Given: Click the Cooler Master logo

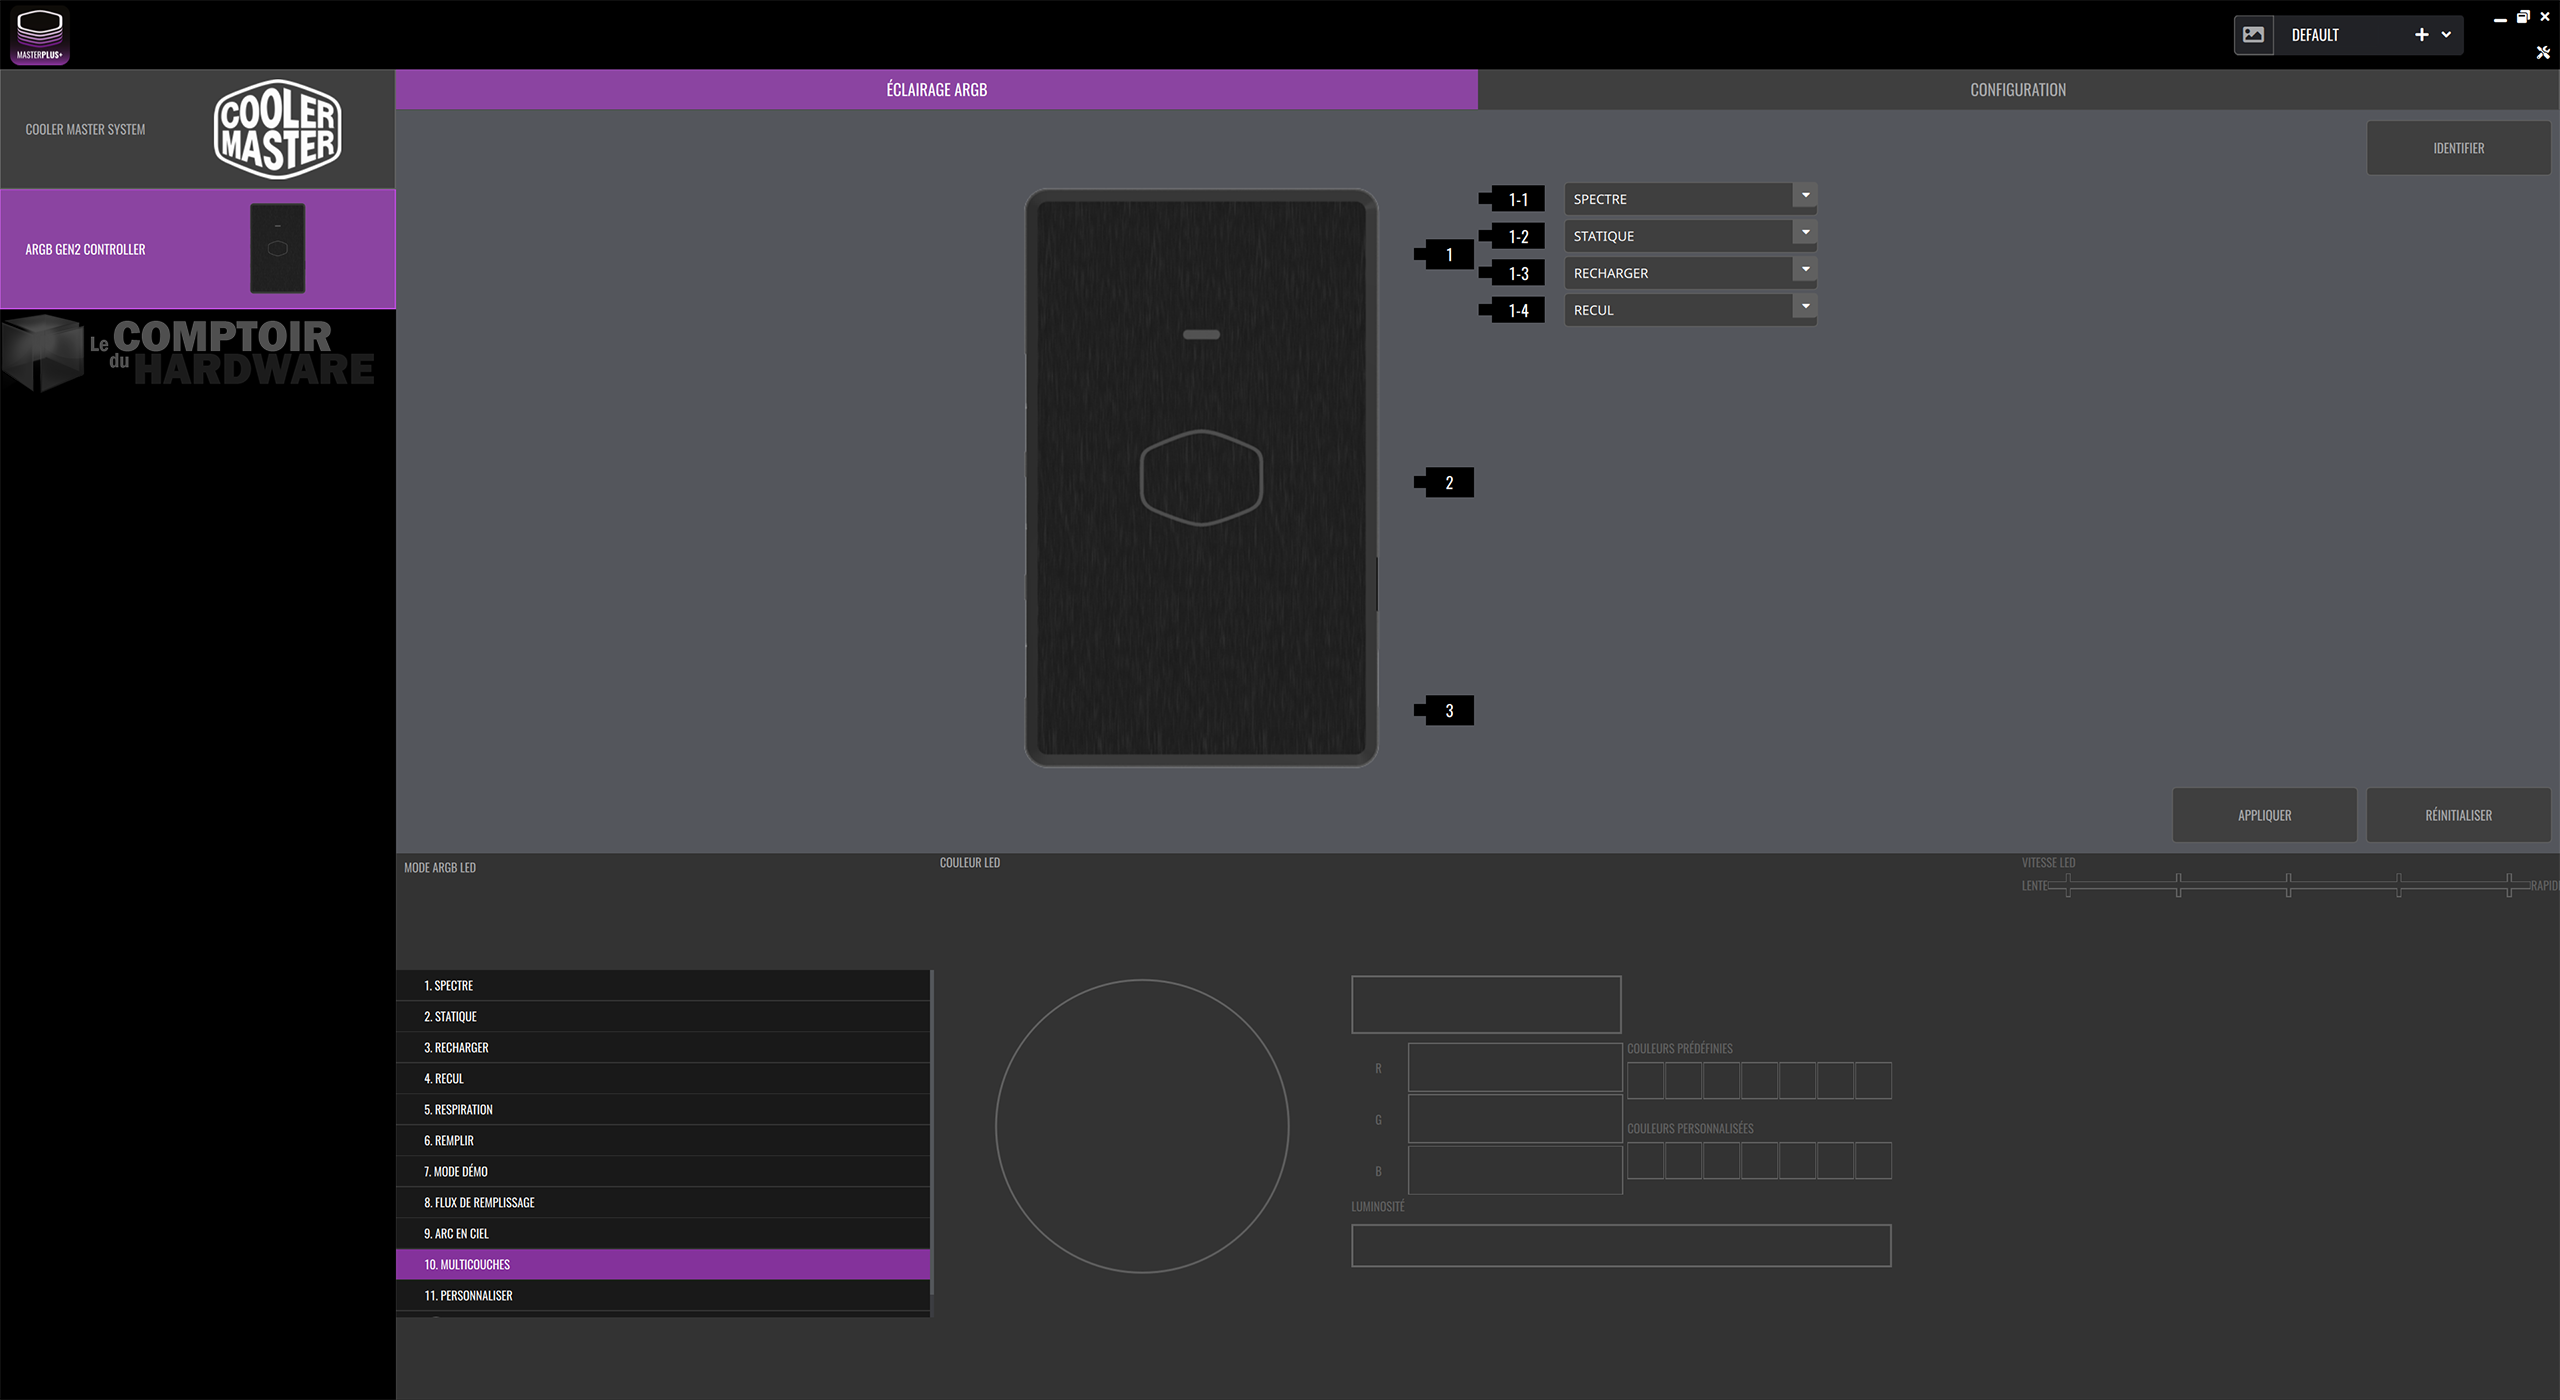Looking at the screenshot, I should pos(277,129).
